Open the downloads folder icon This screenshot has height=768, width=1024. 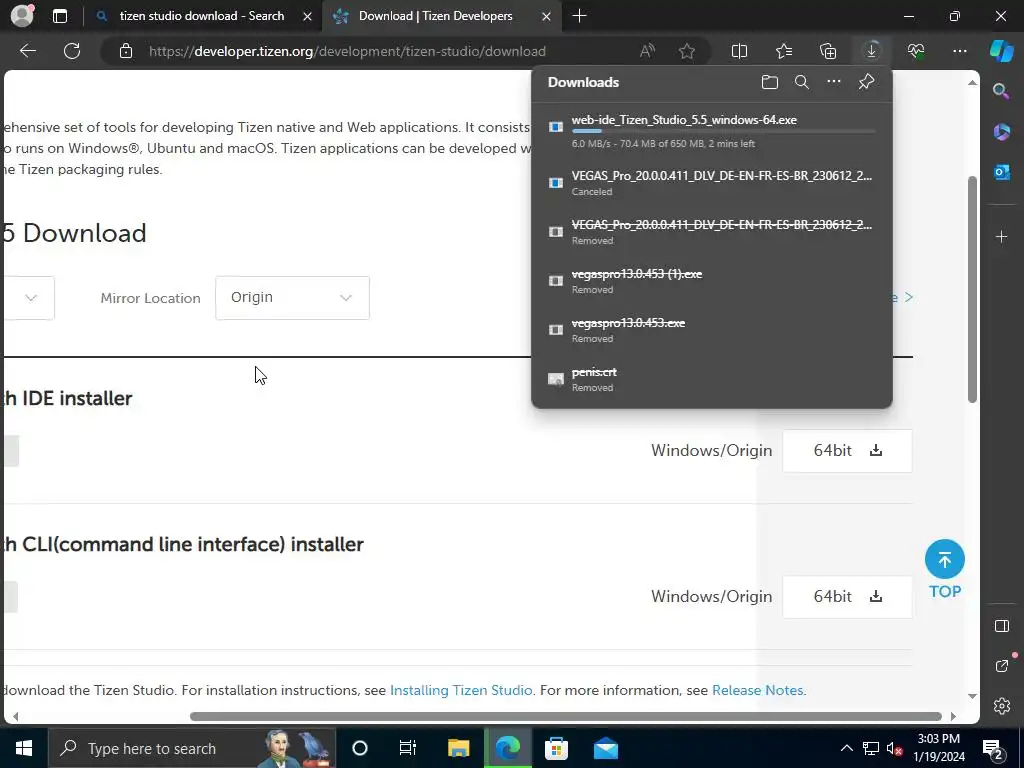(x=770, y=82)
